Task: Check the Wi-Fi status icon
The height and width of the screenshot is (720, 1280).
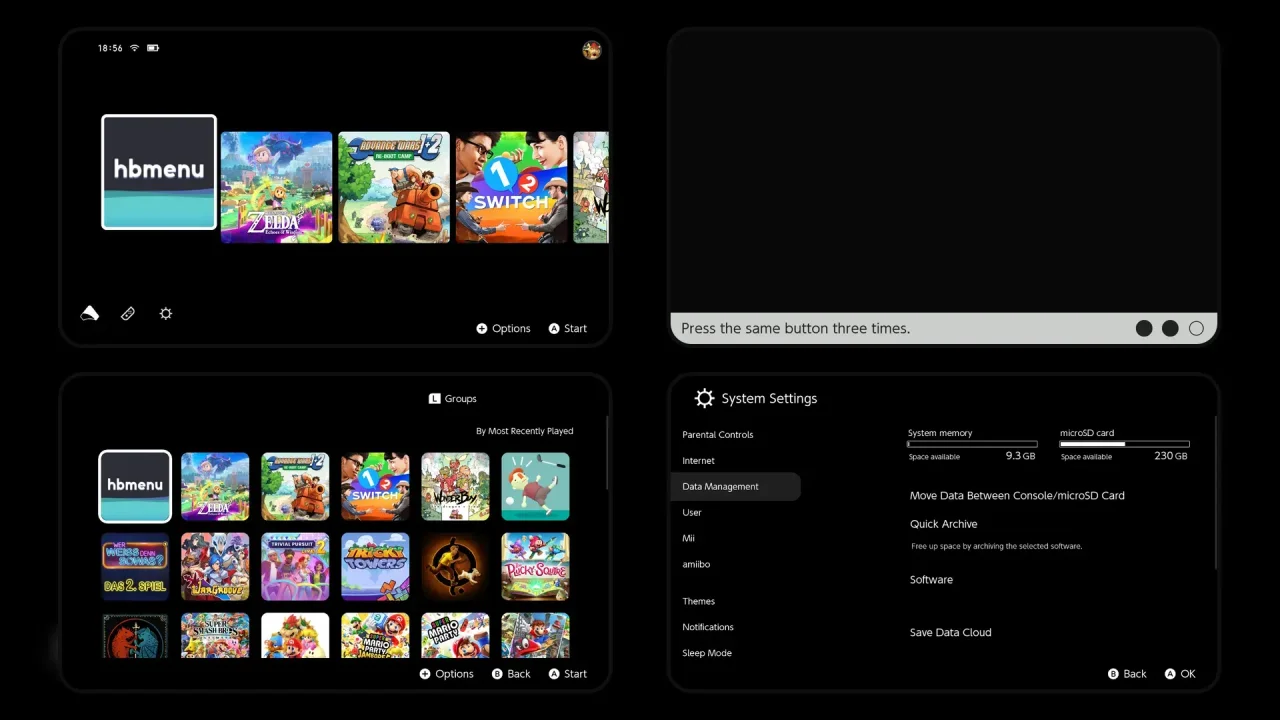Action: pyautogui.click(x=134, y=48)
